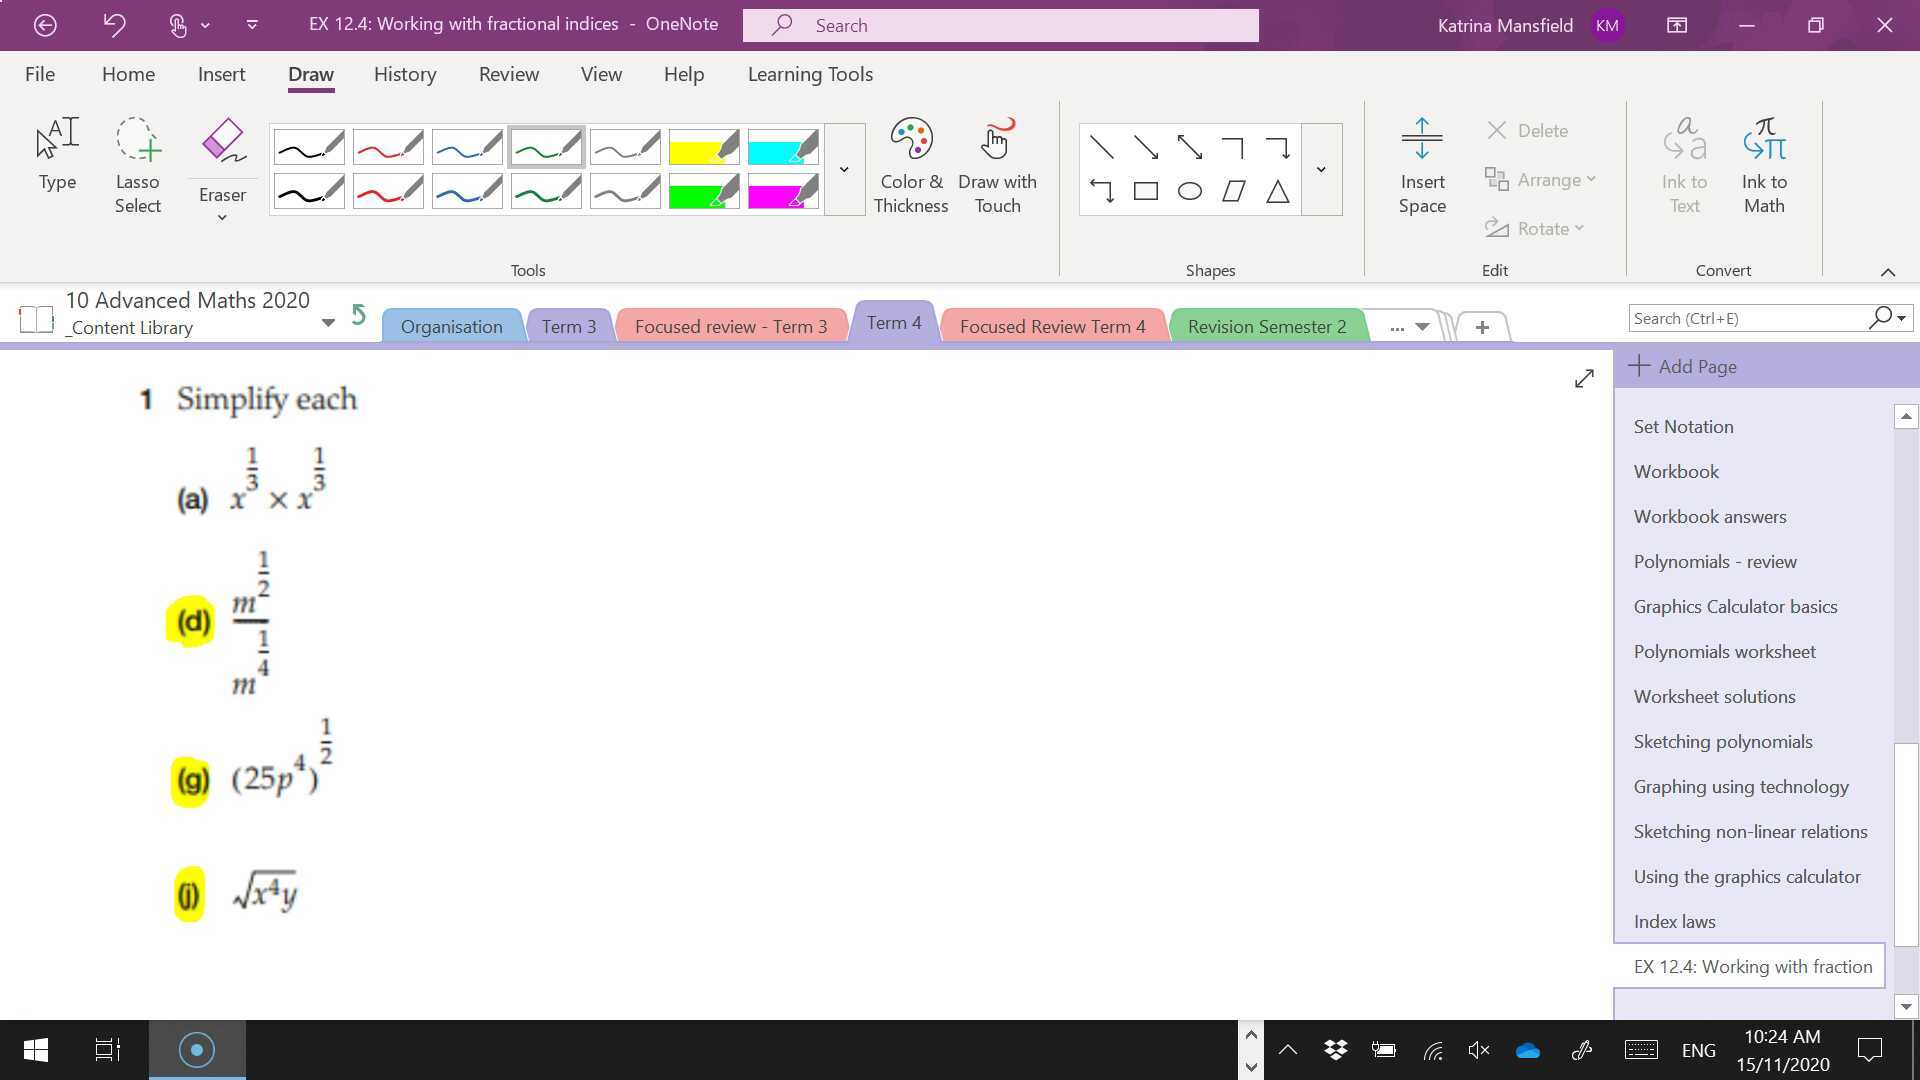
Task: Open the Index laws page
Action: 1674,922
